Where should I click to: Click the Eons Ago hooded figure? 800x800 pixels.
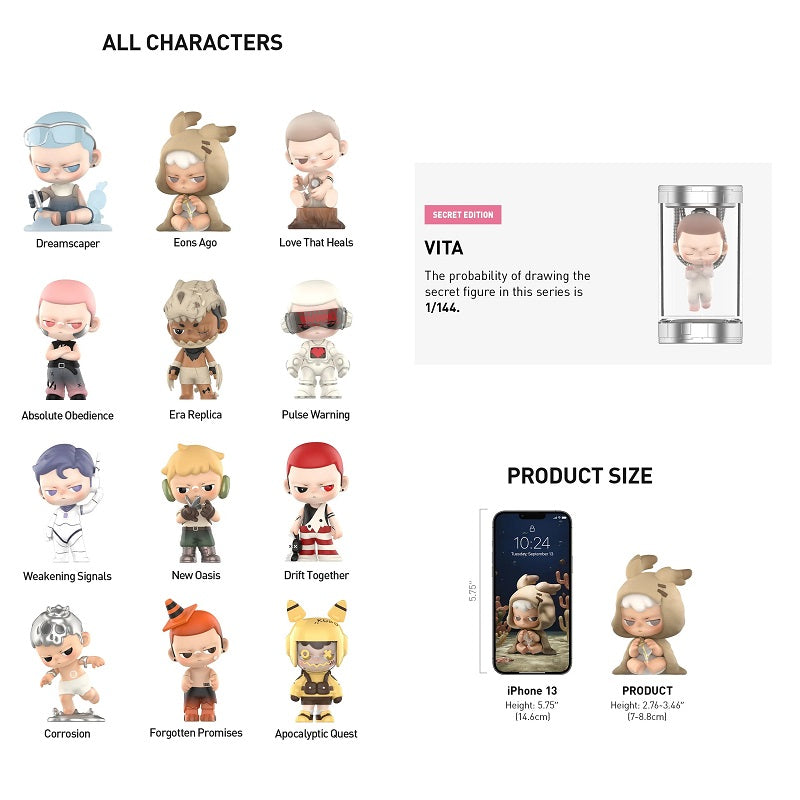coord(195,171)
